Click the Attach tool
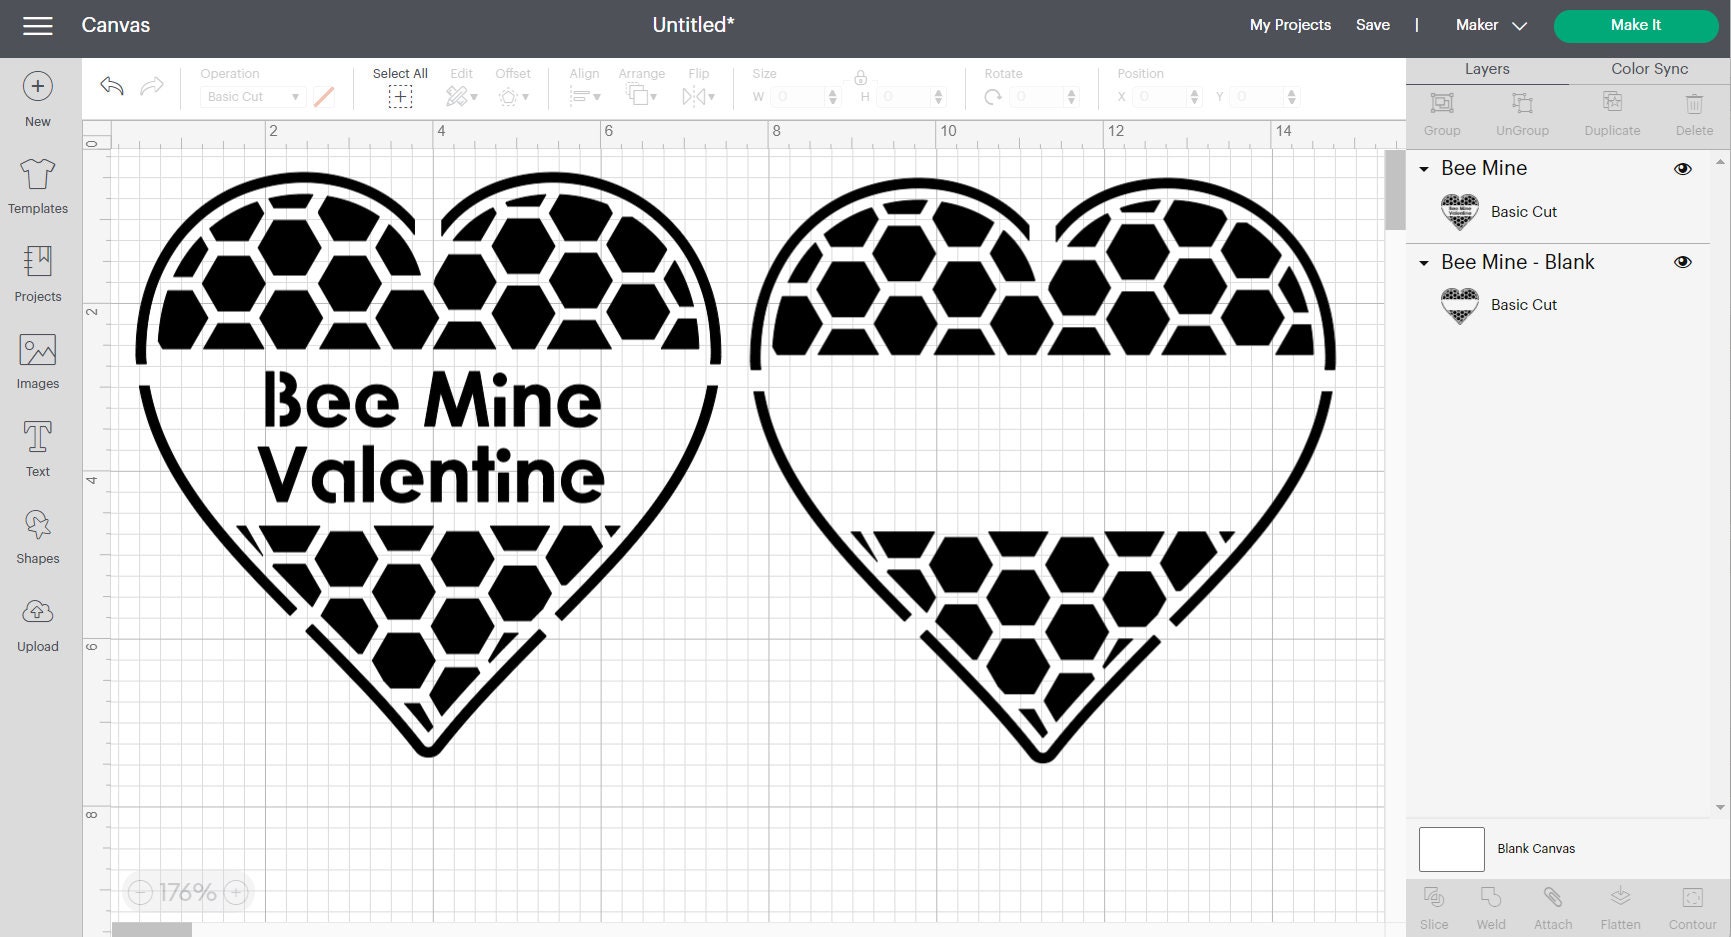 point(1553,906)
